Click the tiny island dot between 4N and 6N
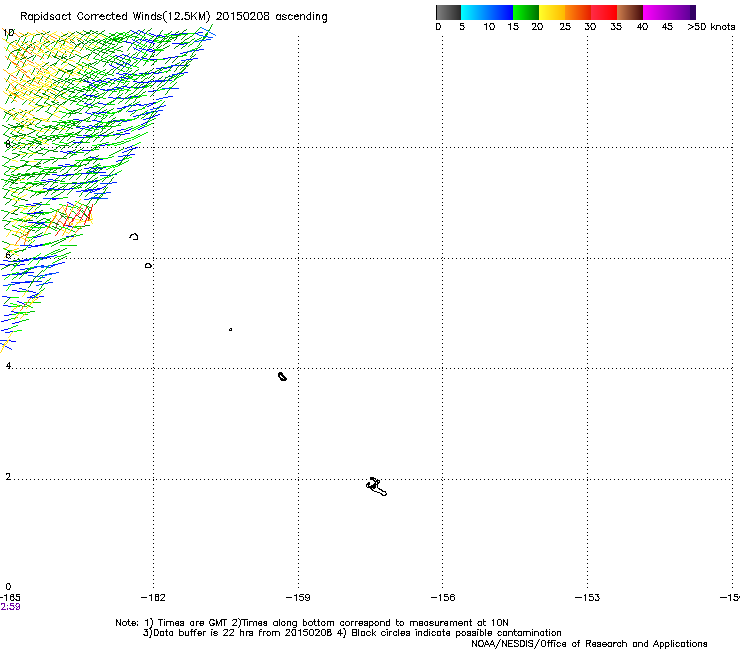 230,329
